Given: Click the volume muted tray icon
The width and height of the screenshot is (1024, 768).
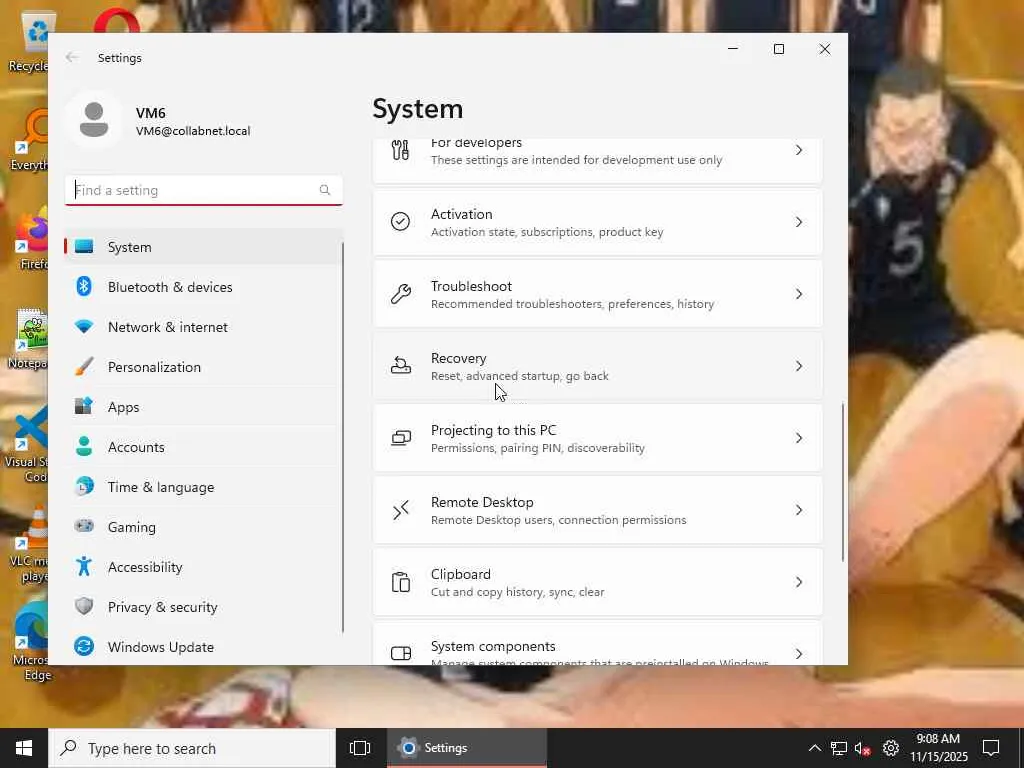Looking at the screenshot, I should (863, 748).
